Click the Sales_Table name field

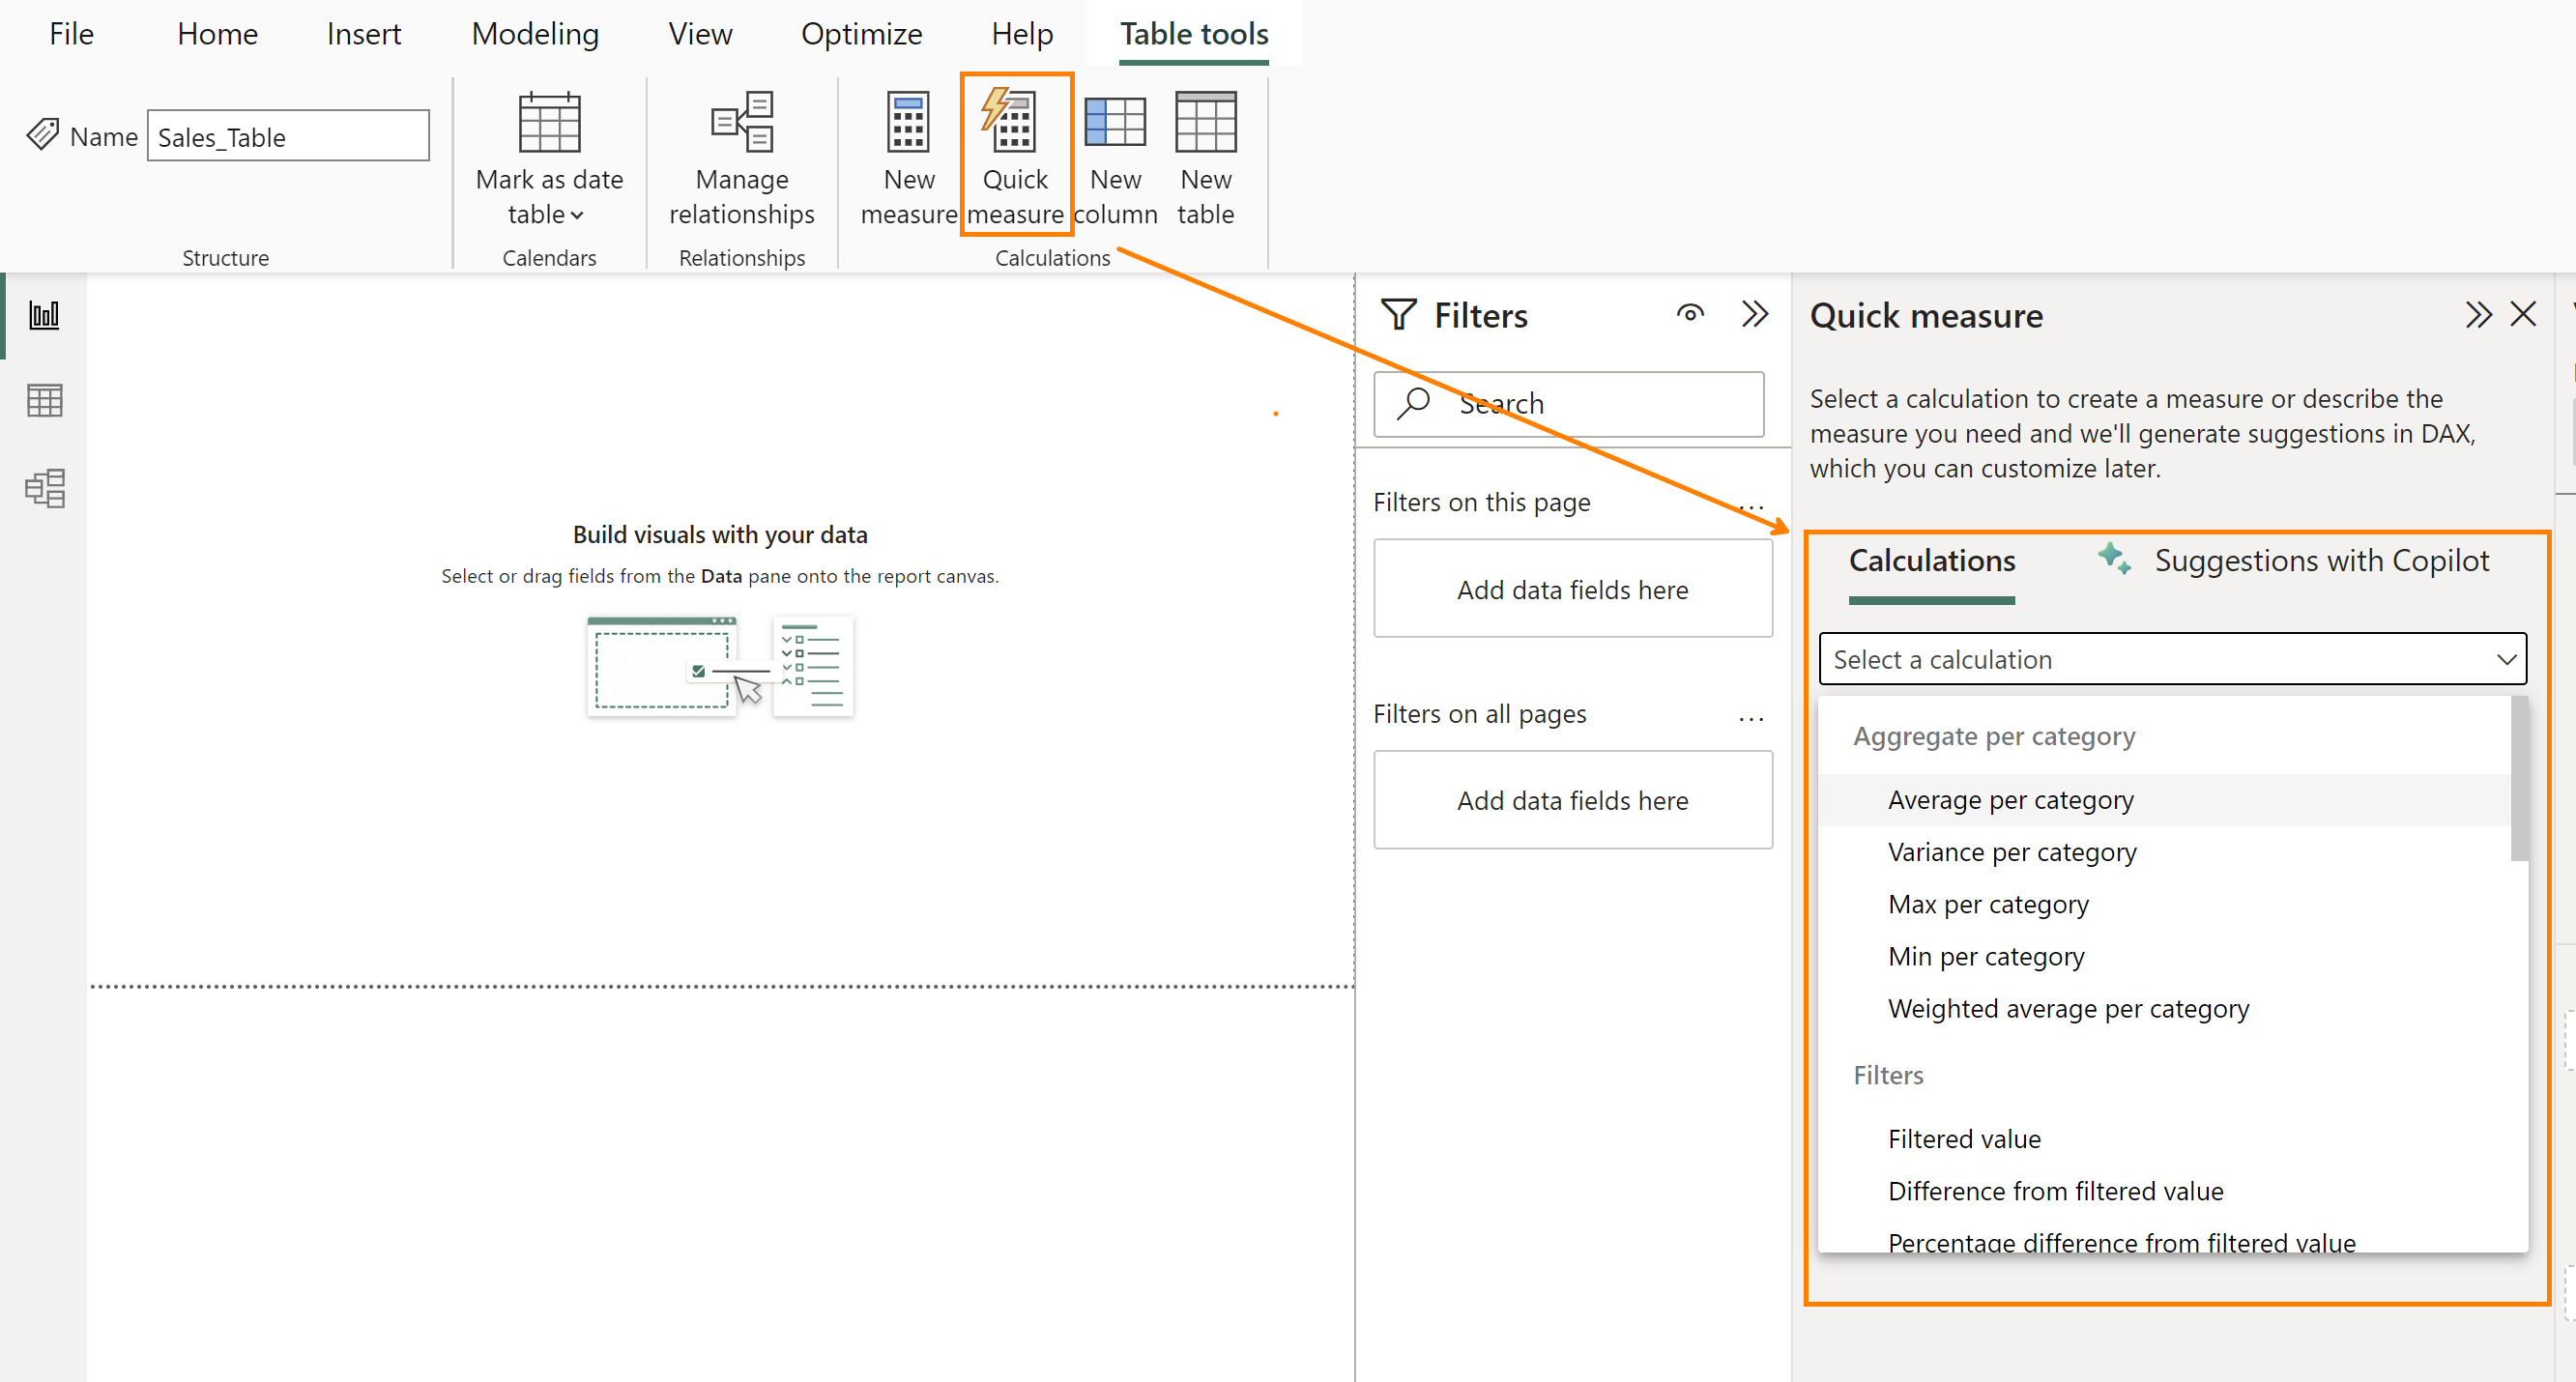(288, 135)
